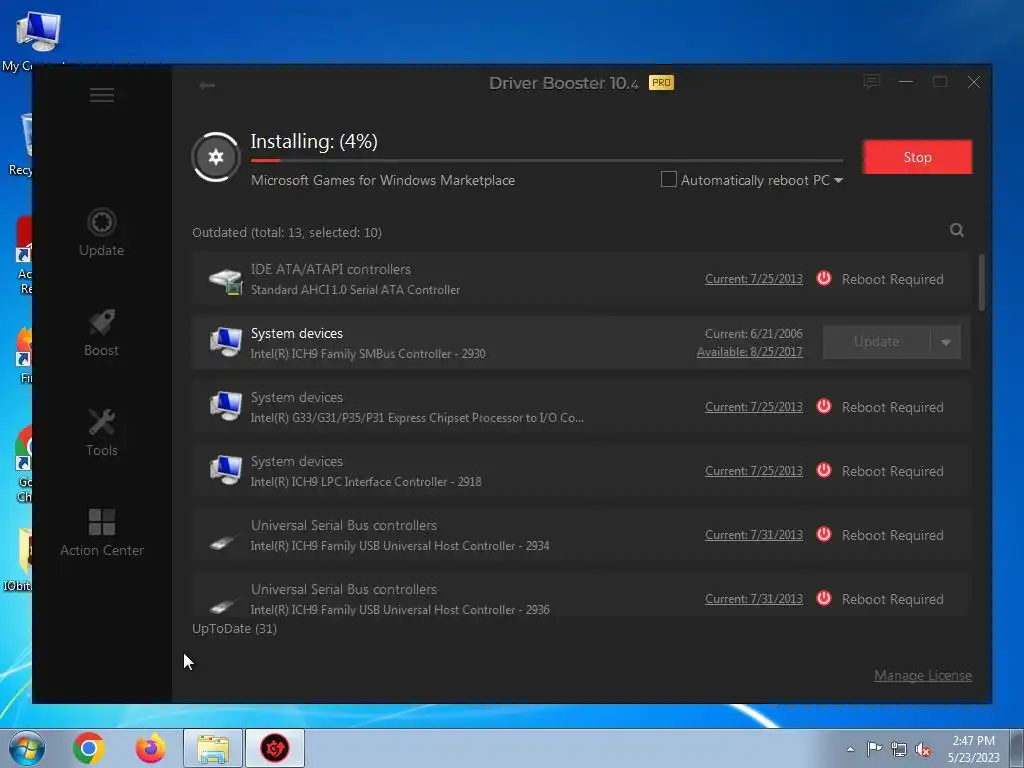Click the SMBus Controller 2930 device icon

click(225, 342)
